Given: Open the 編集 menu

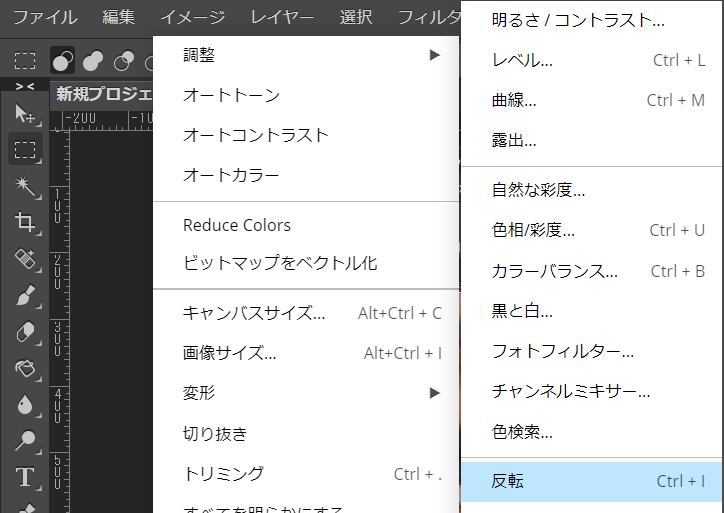Looking at the screenshot, I should click(x=119, y=18).
